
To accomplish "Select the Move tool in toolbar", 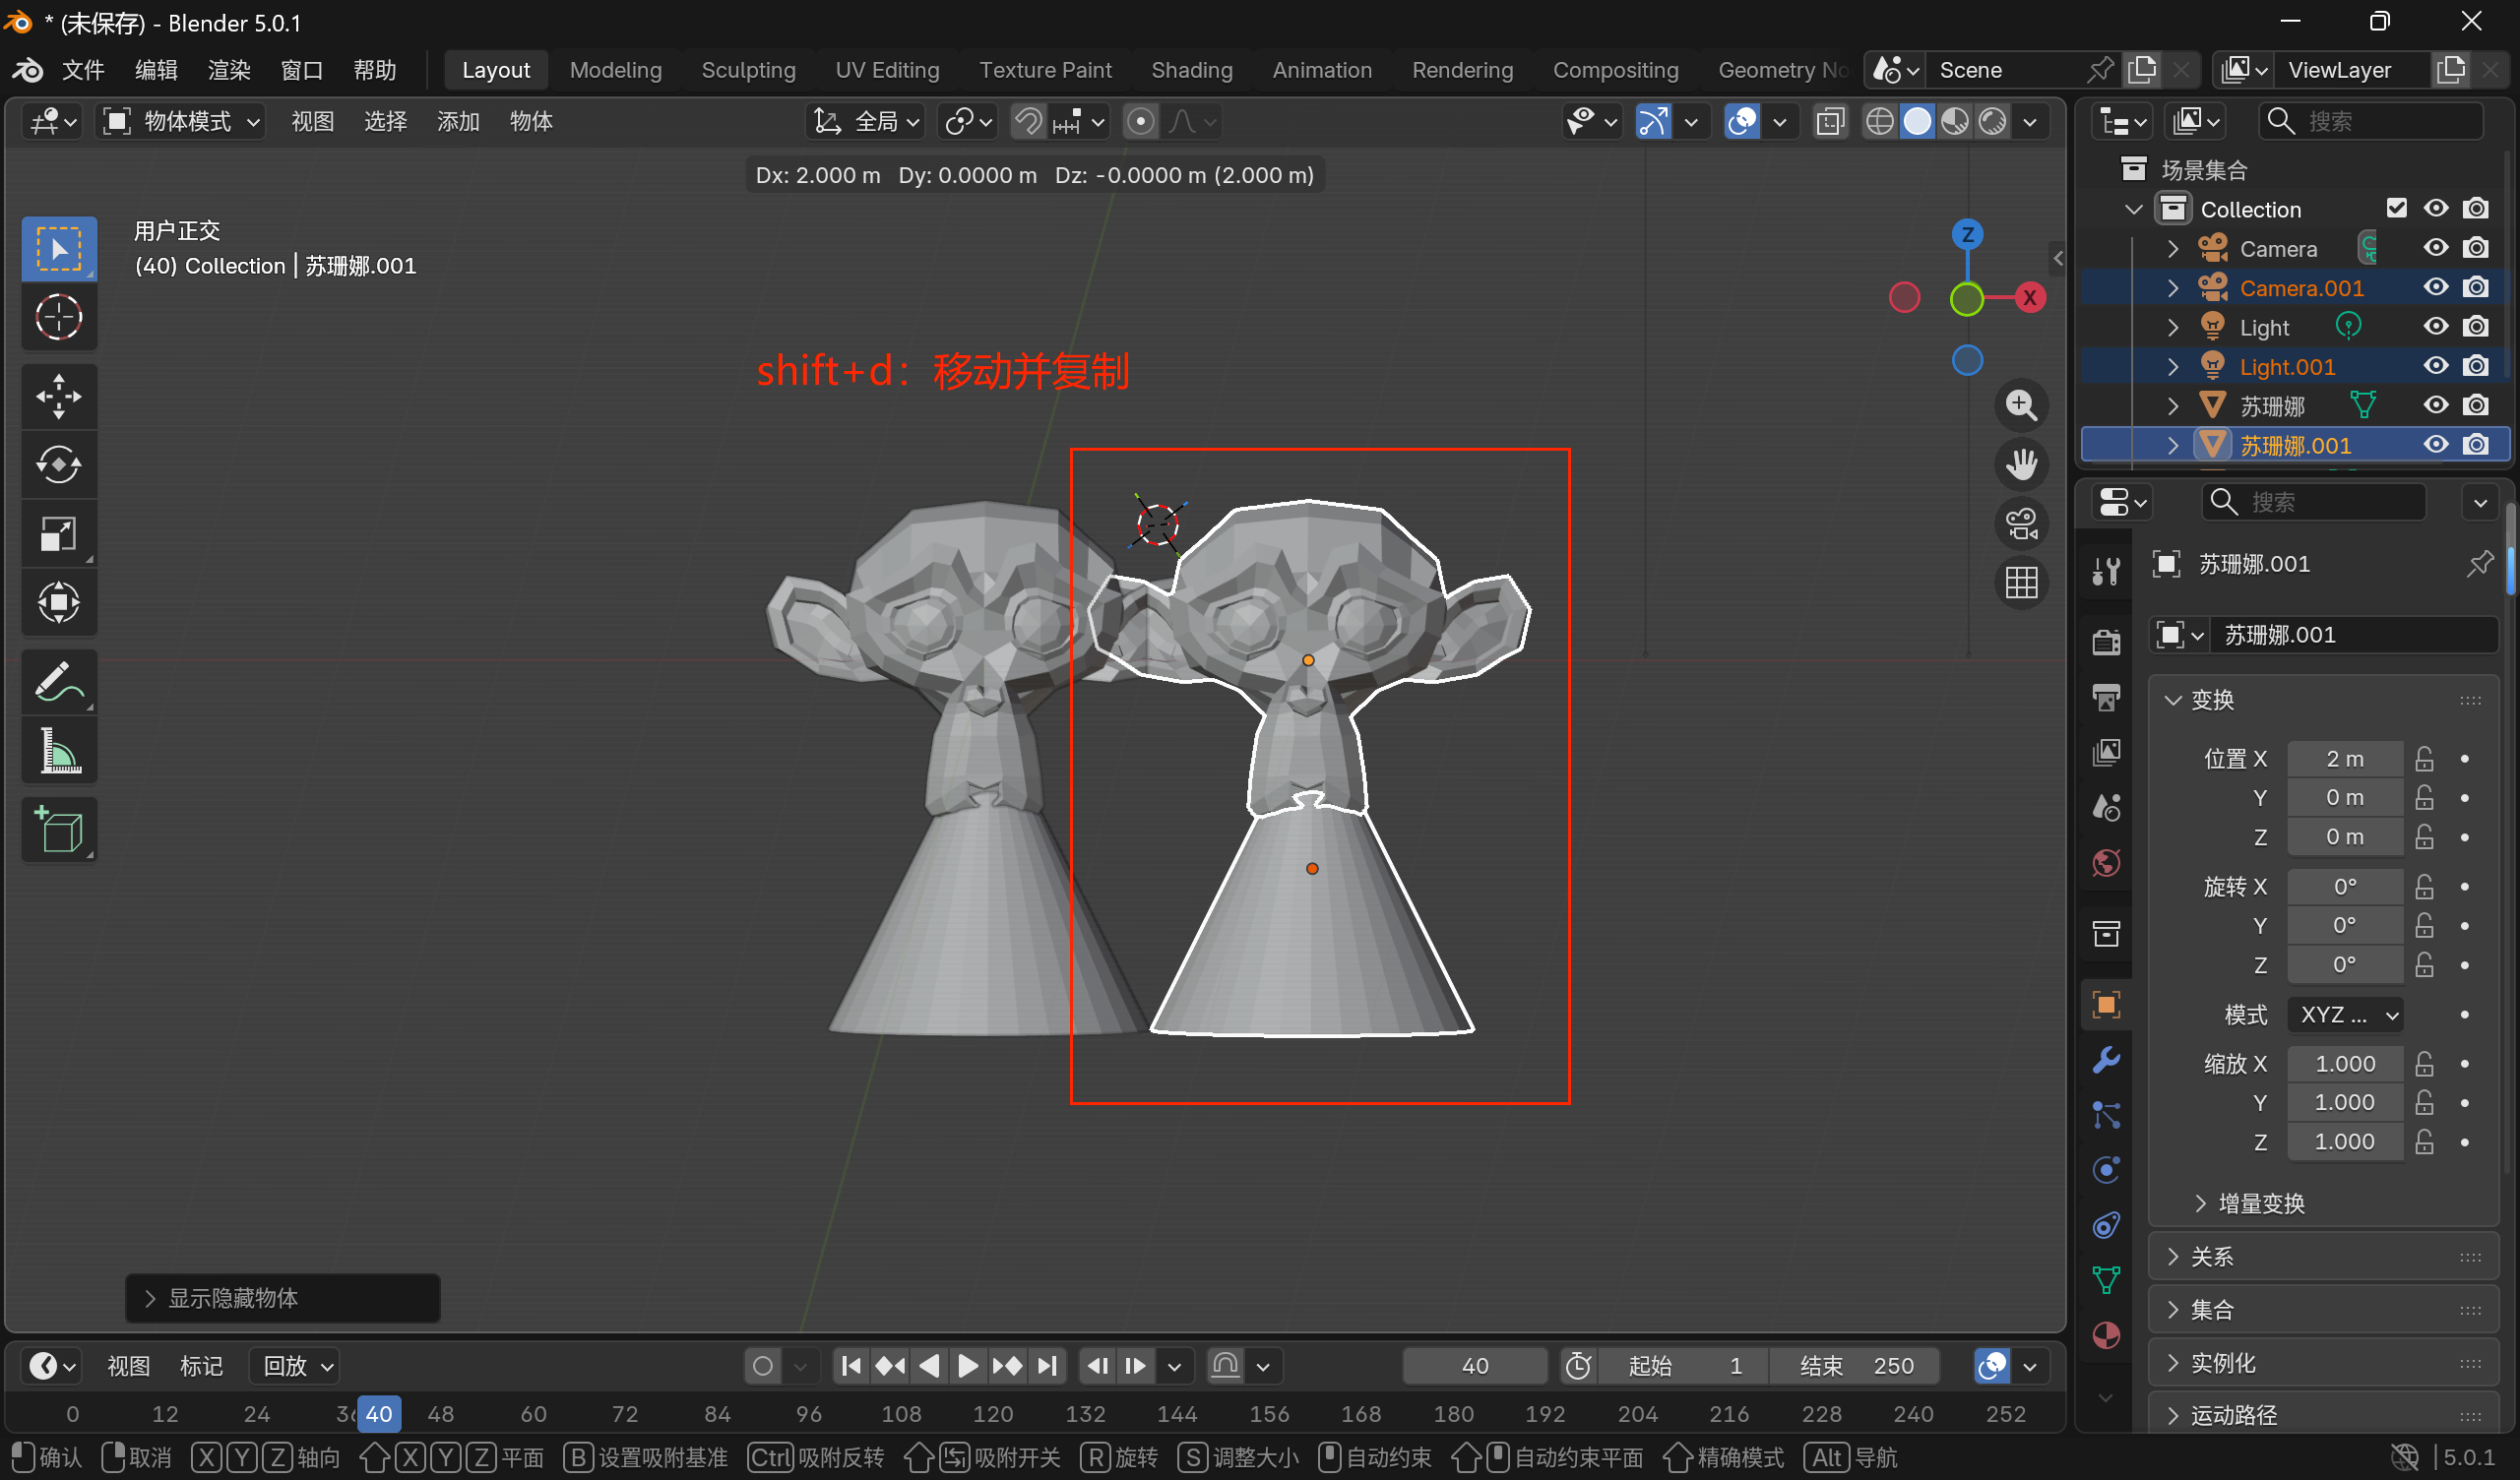I will pyautogui.click(x=59, y=396).
